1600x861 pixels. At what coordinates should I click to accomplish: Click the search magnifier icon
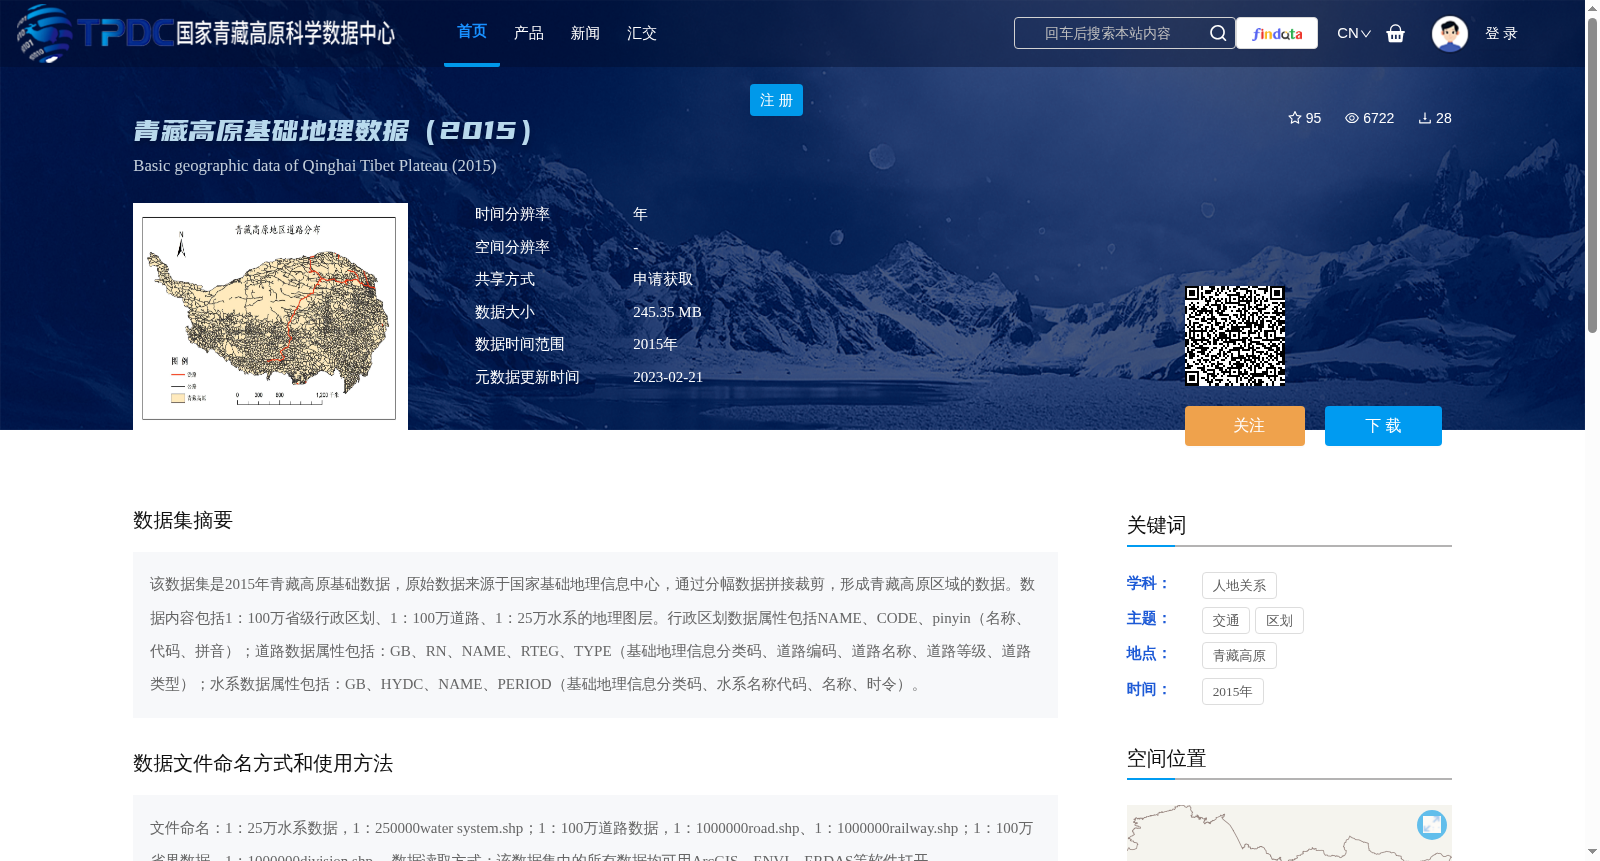1218,33
